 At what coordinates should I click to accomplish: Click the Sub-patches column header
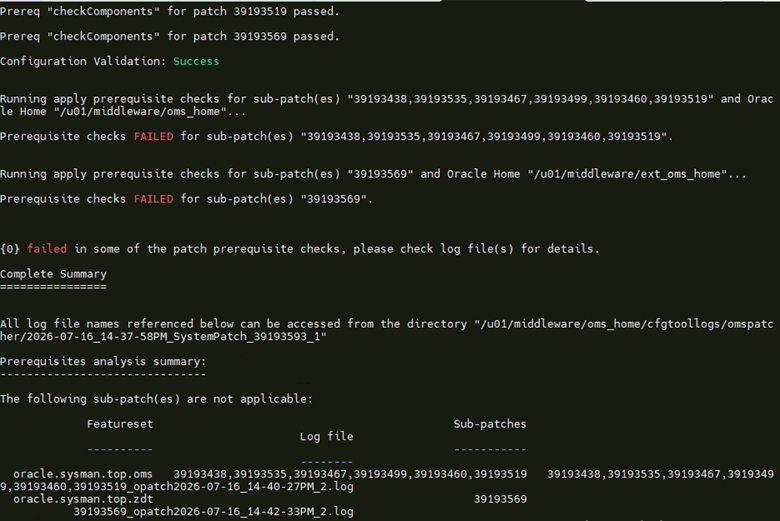point(490,424)
